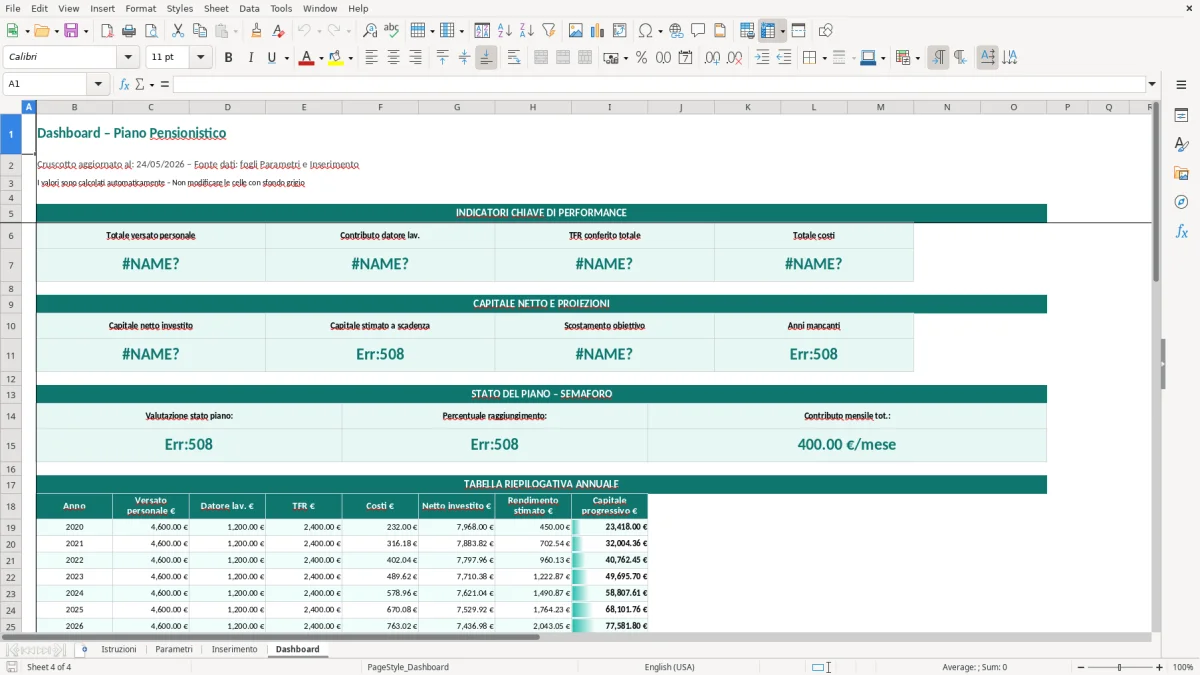
Task: Sort descending Z to A
Action: (527, 31)
